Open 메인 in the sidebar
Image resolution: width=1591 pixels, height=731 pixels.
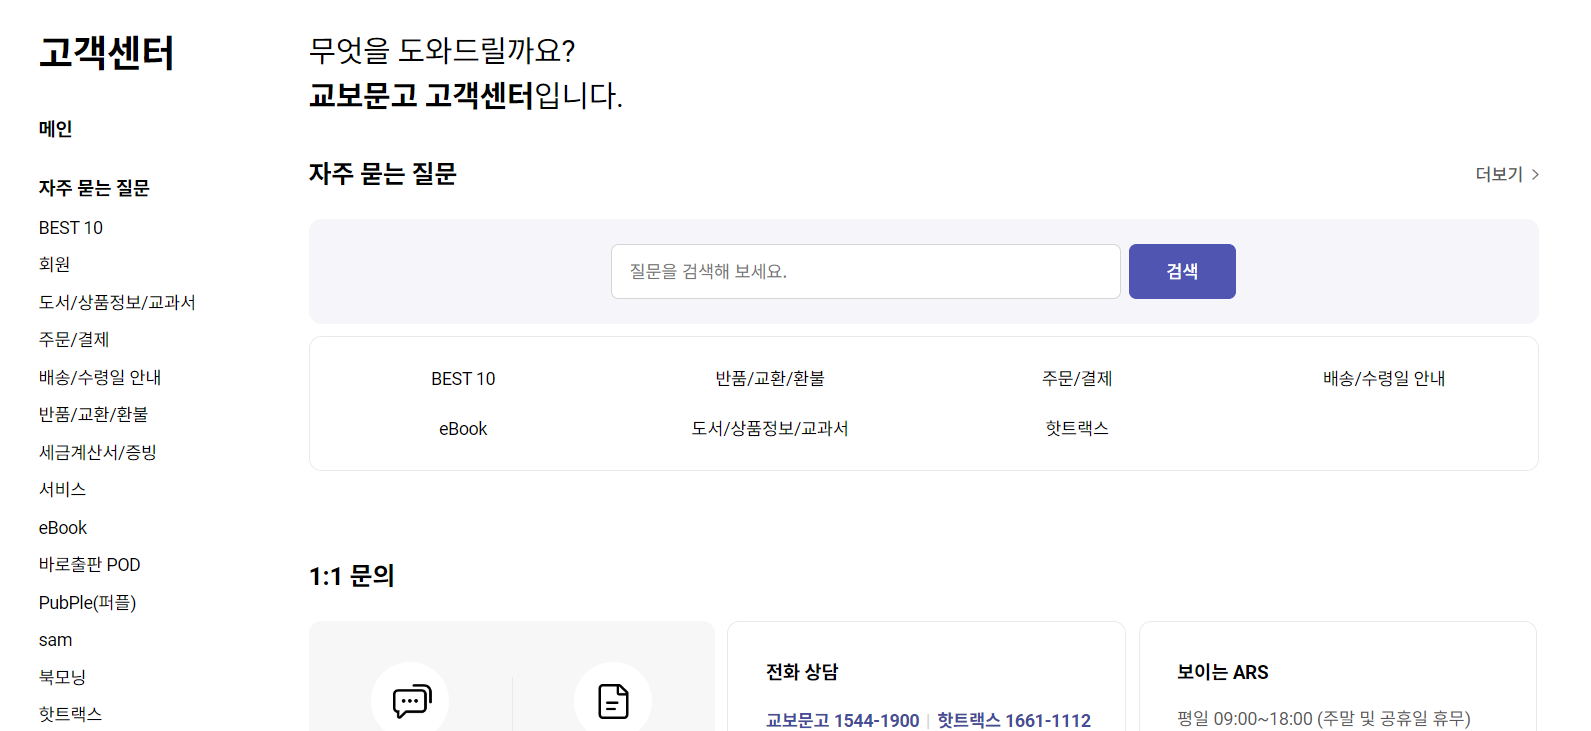coord(56,129)
